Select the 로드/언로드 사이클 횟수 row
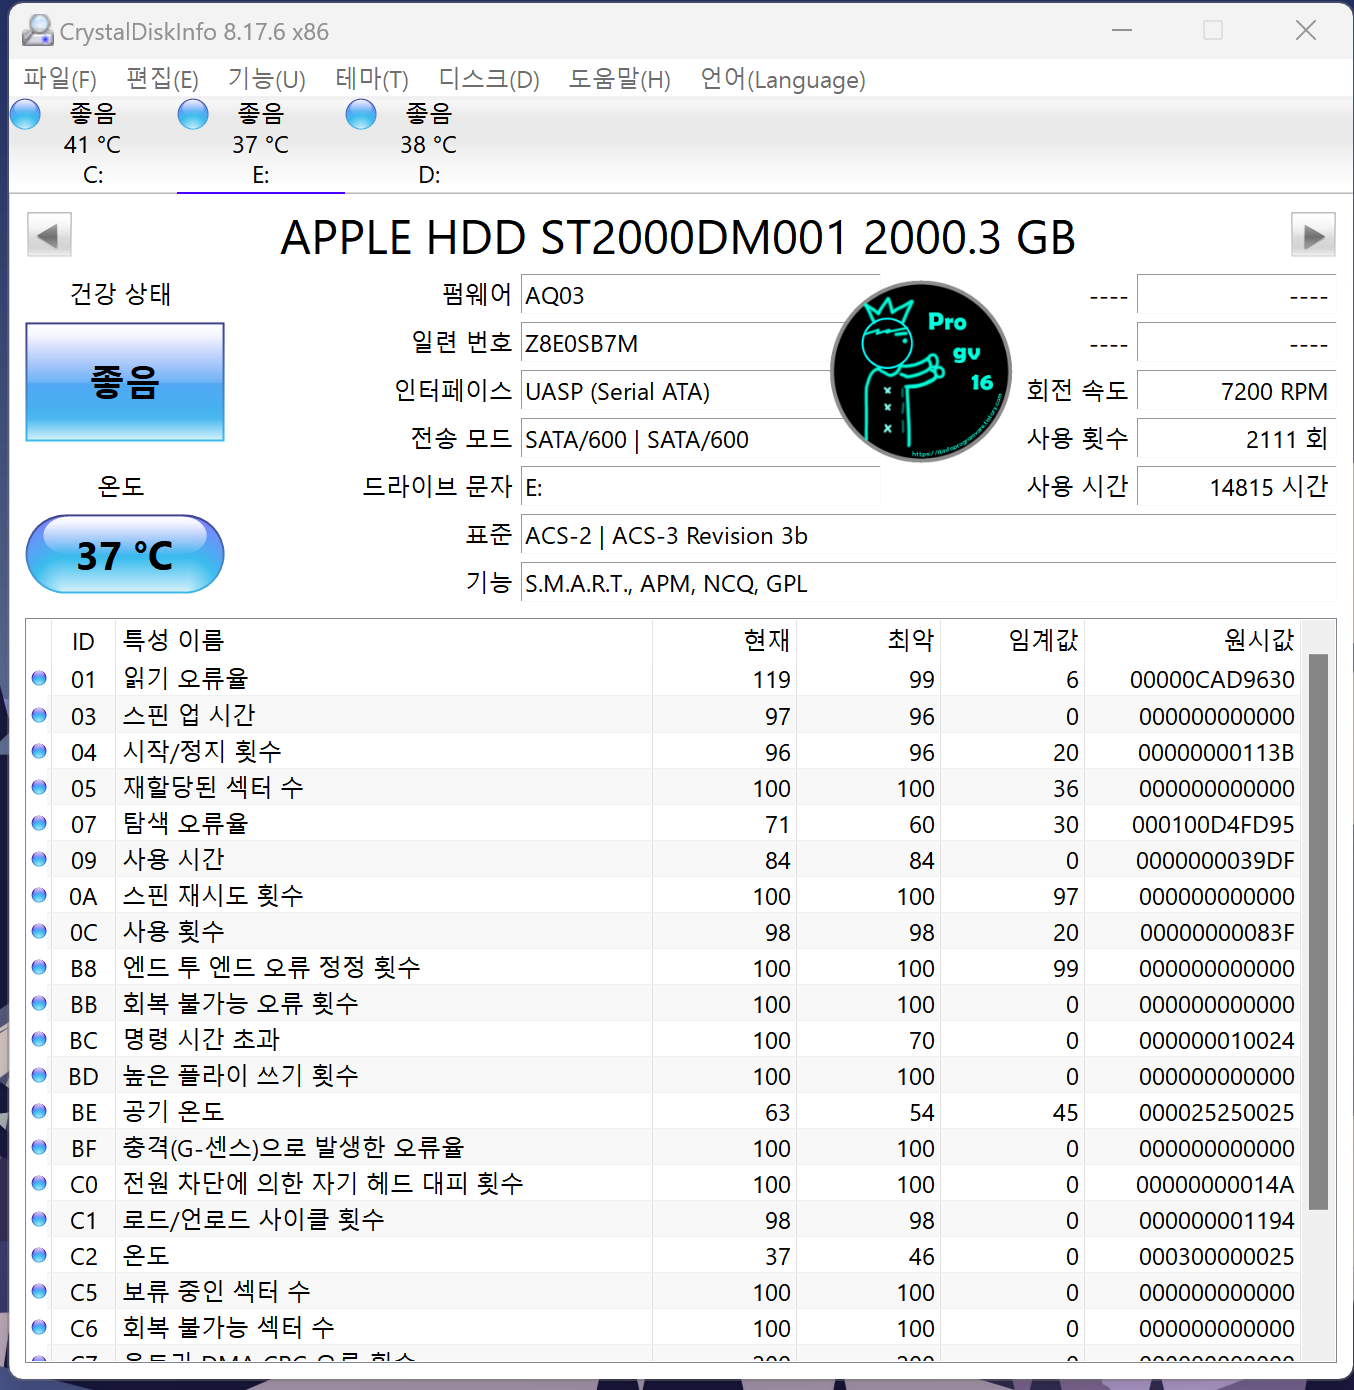Screen dimensions: 1354x1390 [x=665, y=1220]
